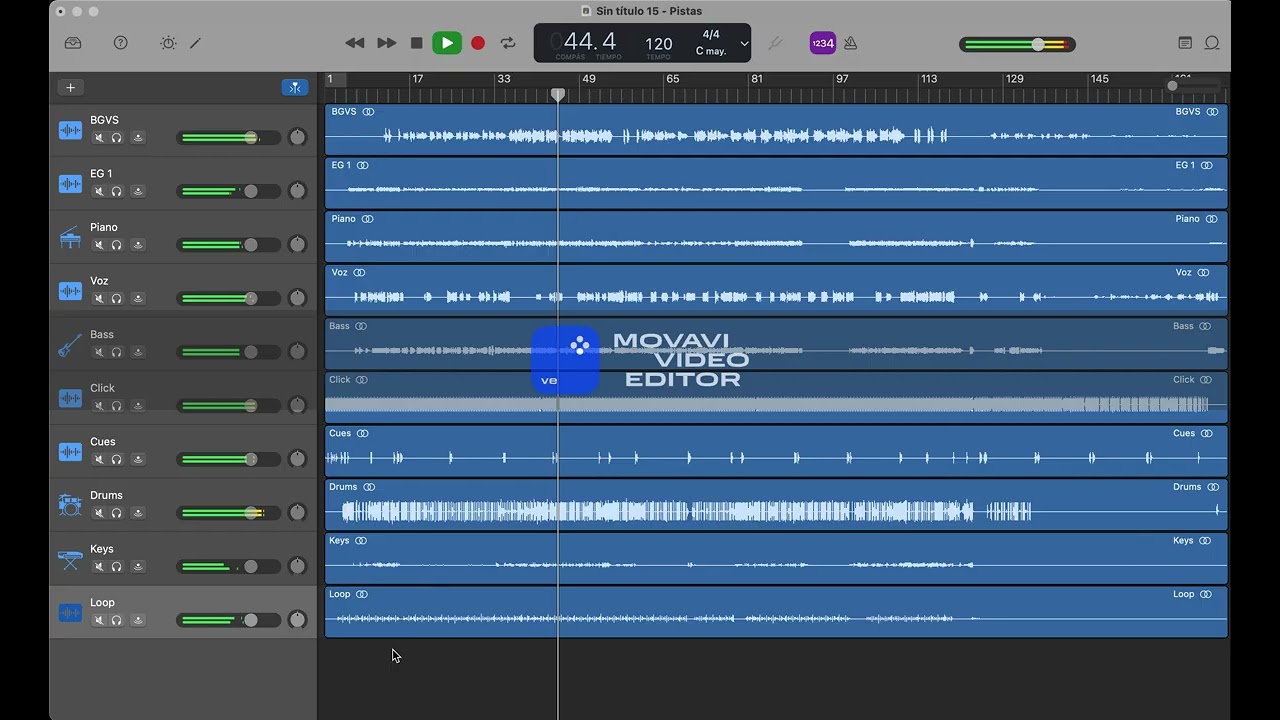The image size is (1280, 720).
Task: Open the tuner icon
Action: coord(775,43)
